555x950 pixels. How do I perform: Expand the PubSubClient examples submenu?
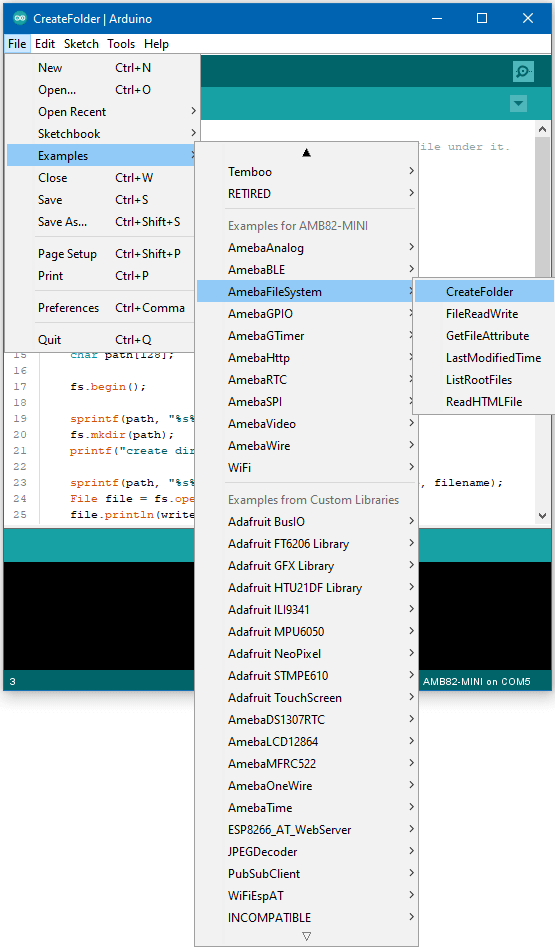(x=307, y=874)
